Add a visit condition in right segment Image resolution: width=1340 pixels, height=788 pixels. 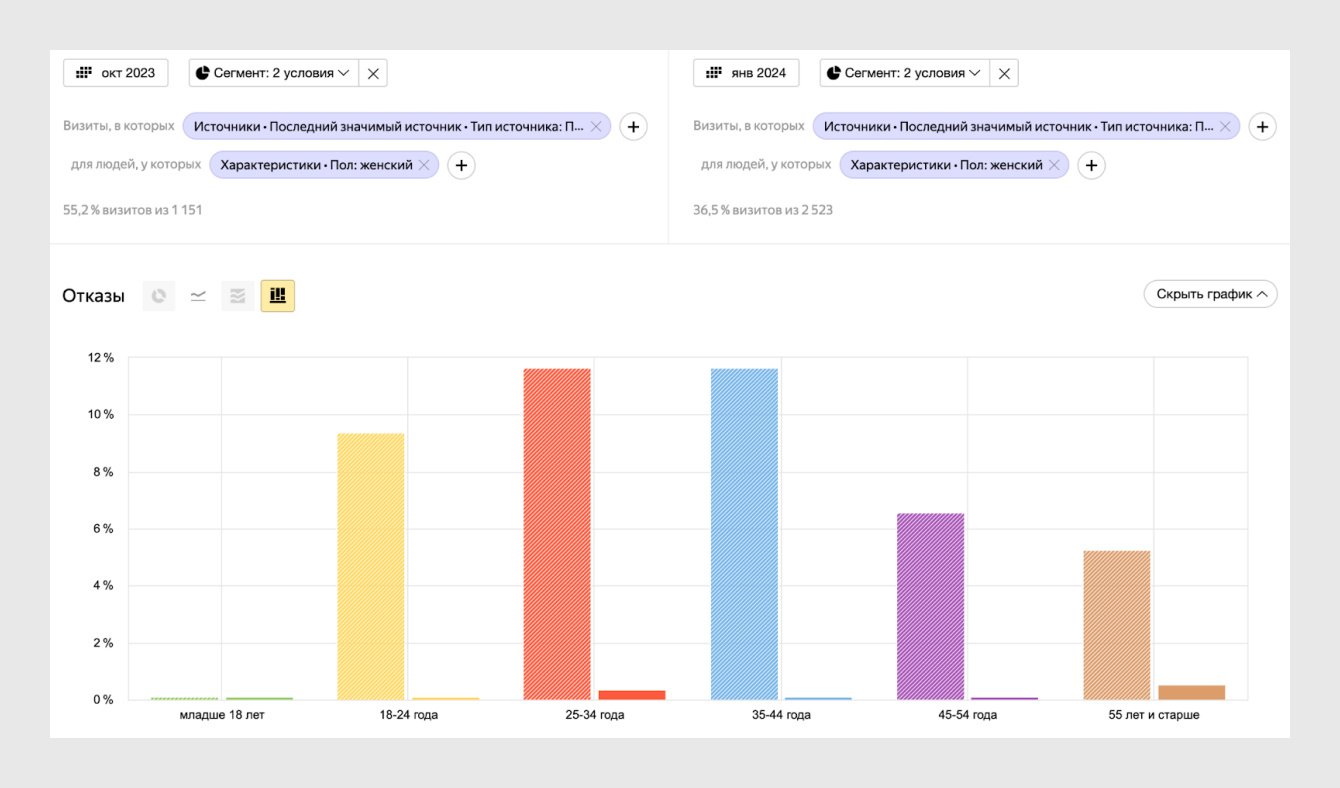coord(1263,127)
